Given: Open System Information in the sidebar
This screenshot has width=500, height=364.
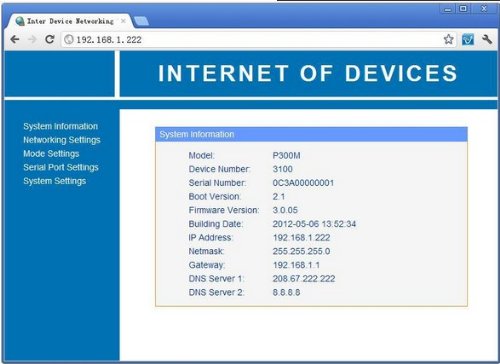Looking at the screenshot, I should tap(60, 126).
